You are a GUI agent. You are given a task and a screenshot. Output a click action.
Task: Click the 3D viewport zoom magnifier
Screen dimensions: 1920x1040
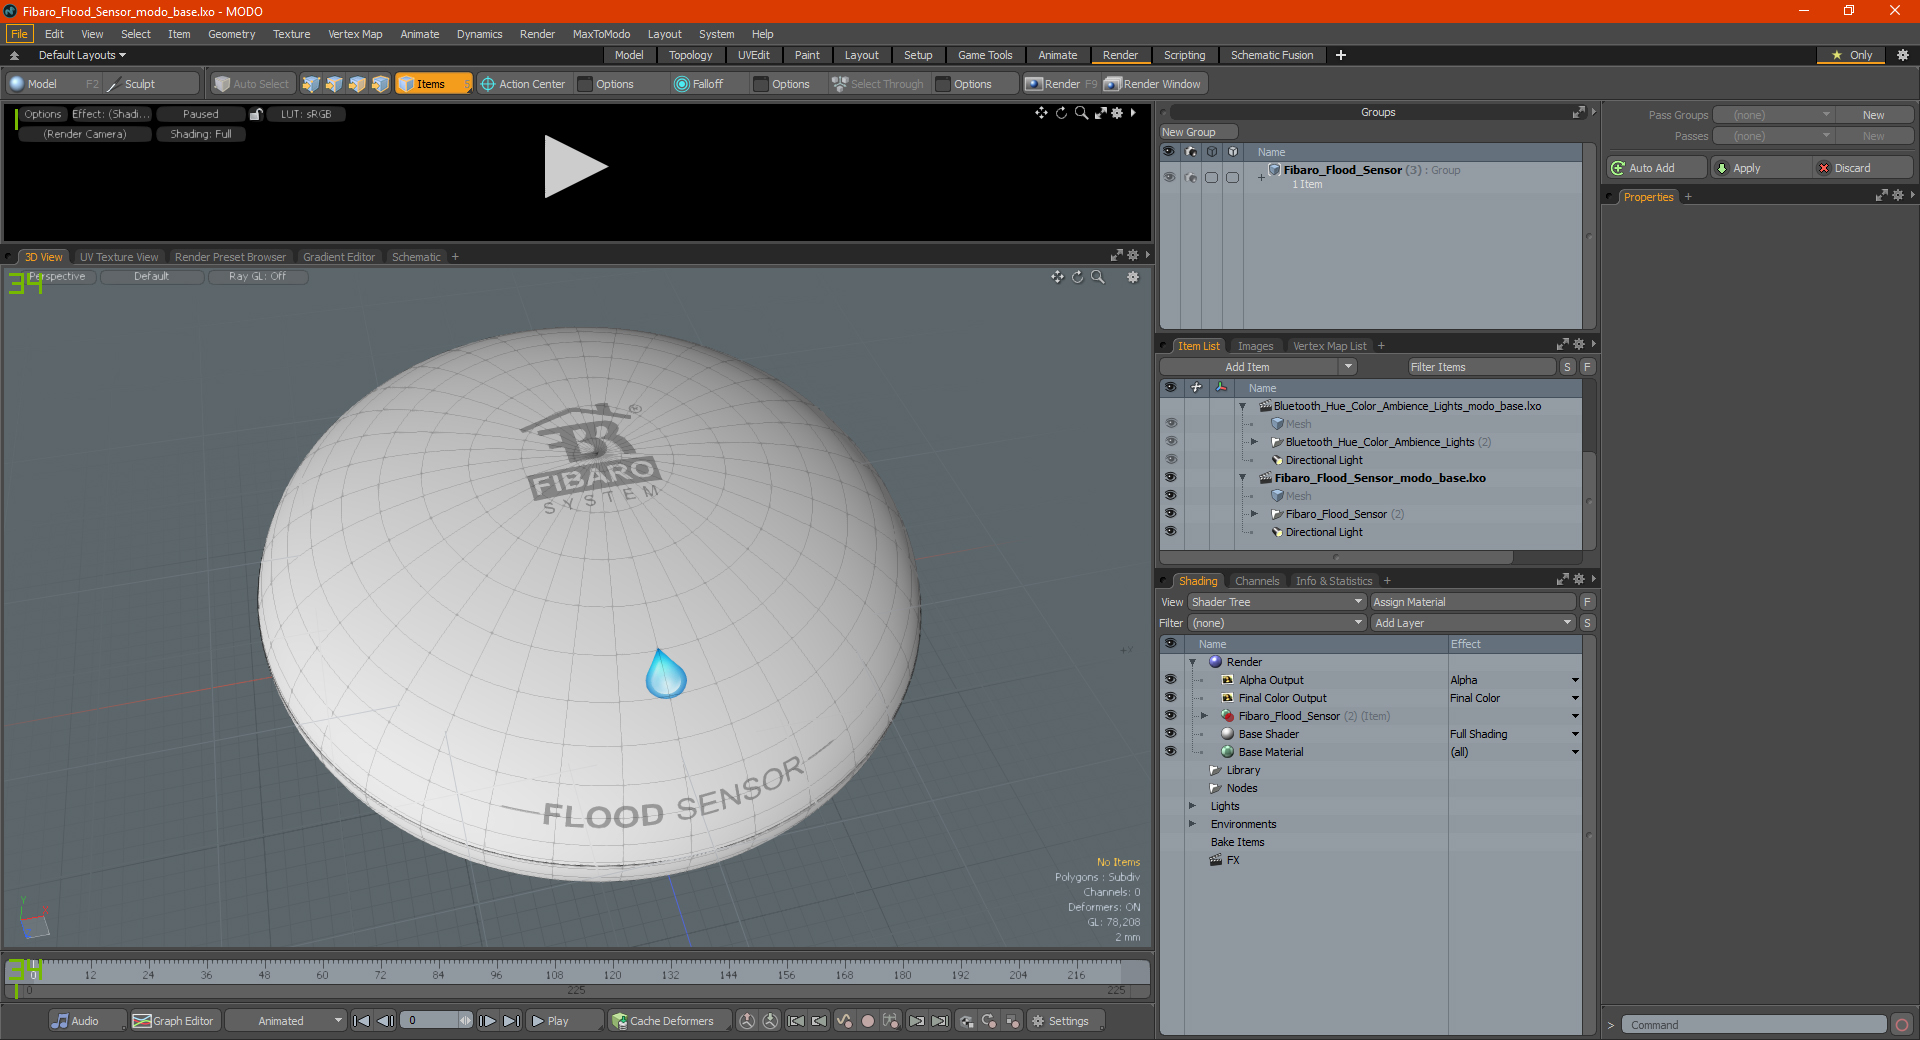1098,277
